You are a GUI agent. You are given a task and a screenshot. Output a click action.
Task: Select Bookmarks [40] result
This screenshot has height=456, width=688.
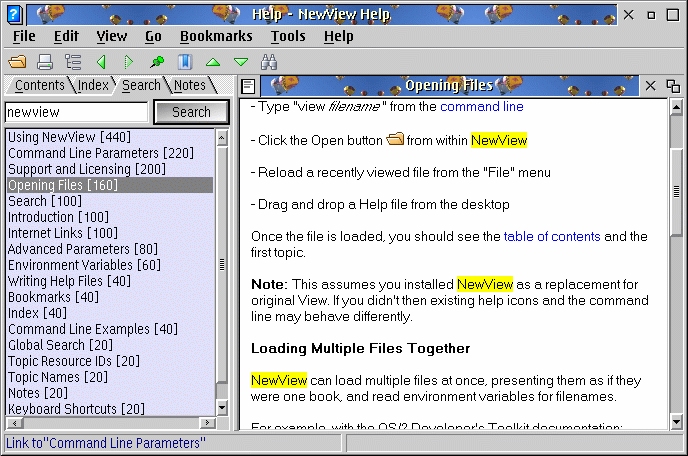pyautogui.click(x=110, y=297)
